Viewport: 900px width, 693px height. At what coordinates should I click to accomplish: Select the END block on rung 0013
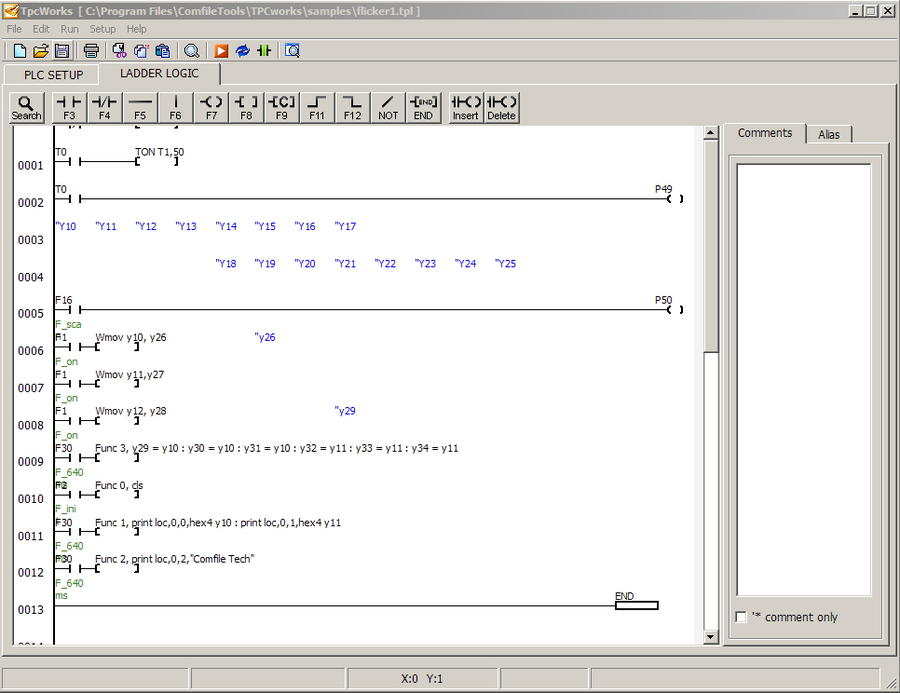(x=637, y=605)
